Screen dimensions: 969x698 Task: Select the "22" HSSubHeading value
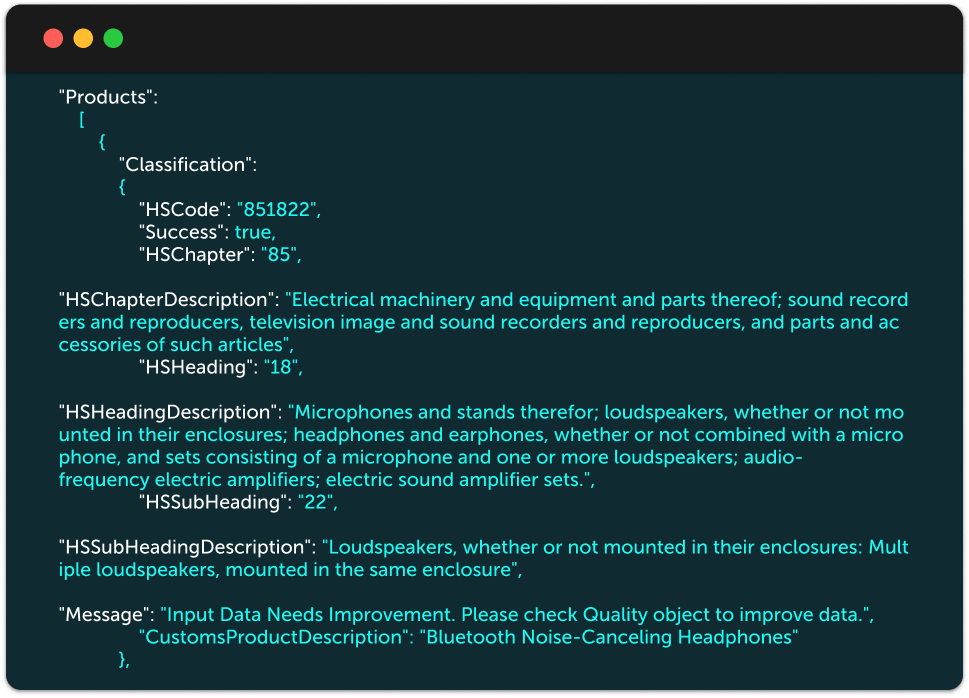318,502
